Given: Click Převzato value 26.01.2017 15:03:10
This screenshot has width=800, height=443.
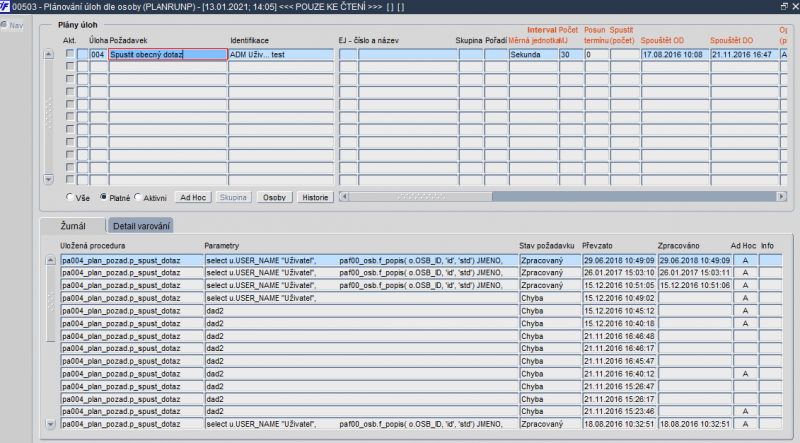Looking at the screenshot, I should click(x=619, y=273).
